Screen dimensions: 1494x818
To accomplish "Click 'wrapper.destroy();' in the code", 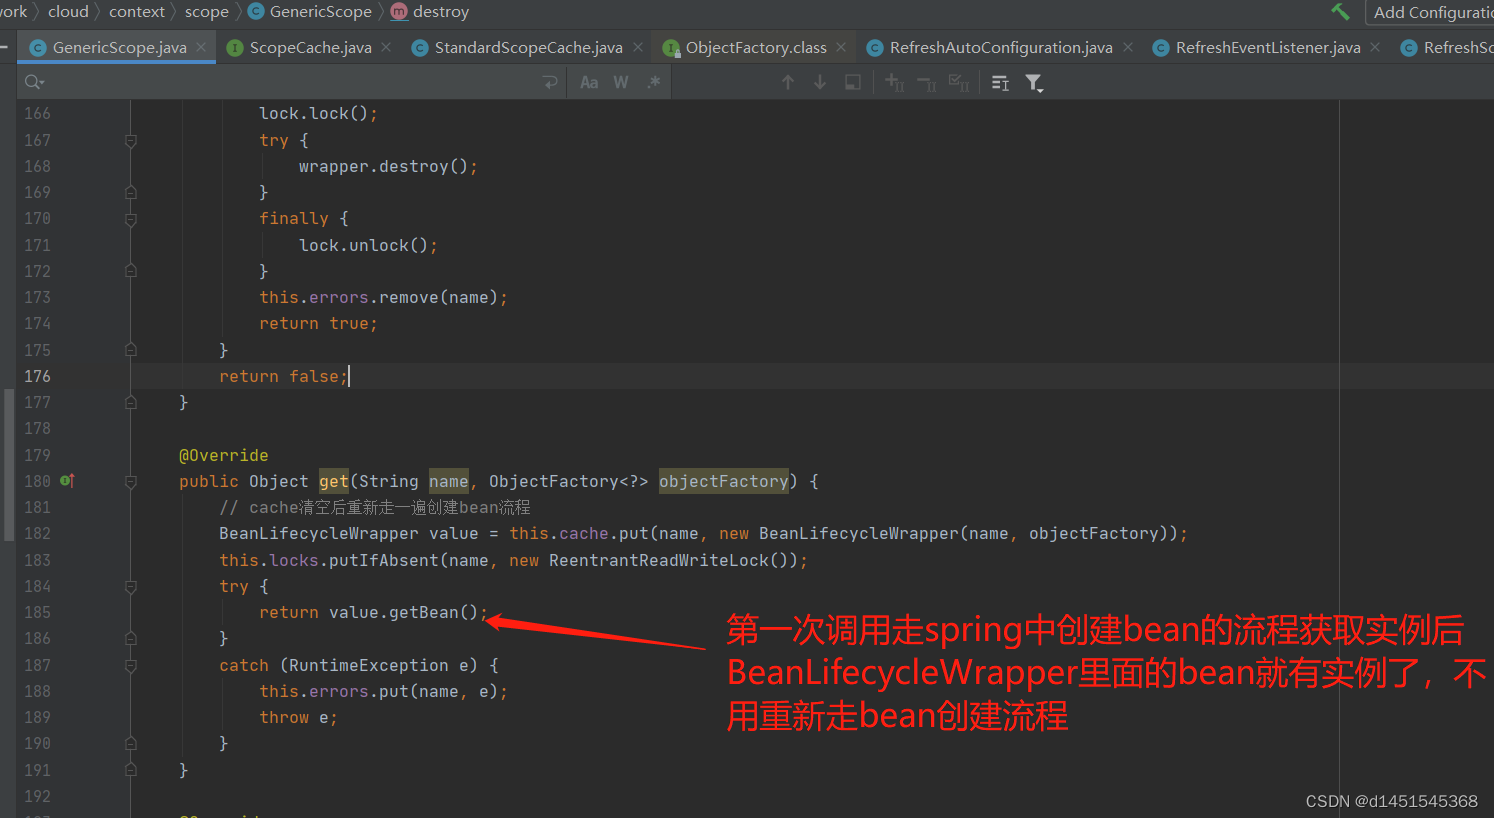I will coord(388,166).
